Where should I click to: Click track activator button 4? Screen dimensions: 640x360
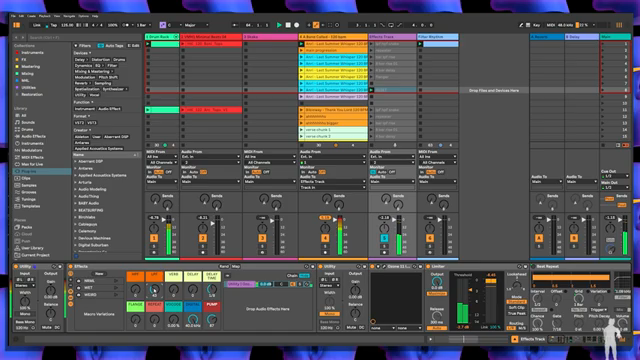[x=325, y=238]
